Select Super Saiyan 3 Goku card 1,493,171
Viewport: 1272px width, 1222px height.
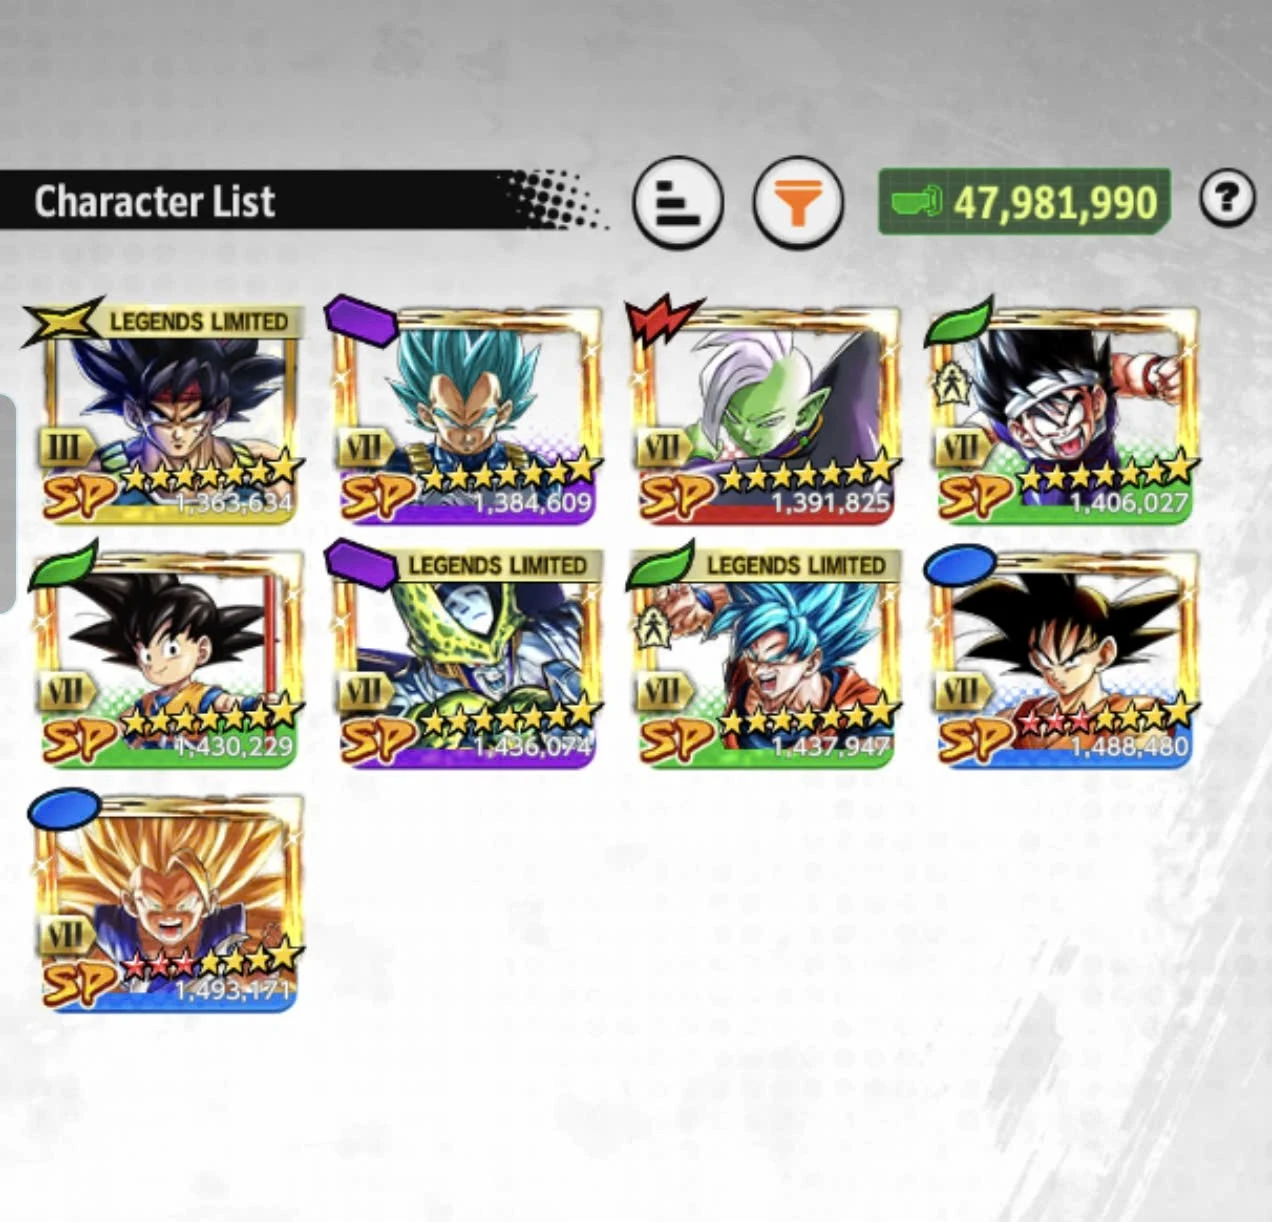tap(170, 902)
